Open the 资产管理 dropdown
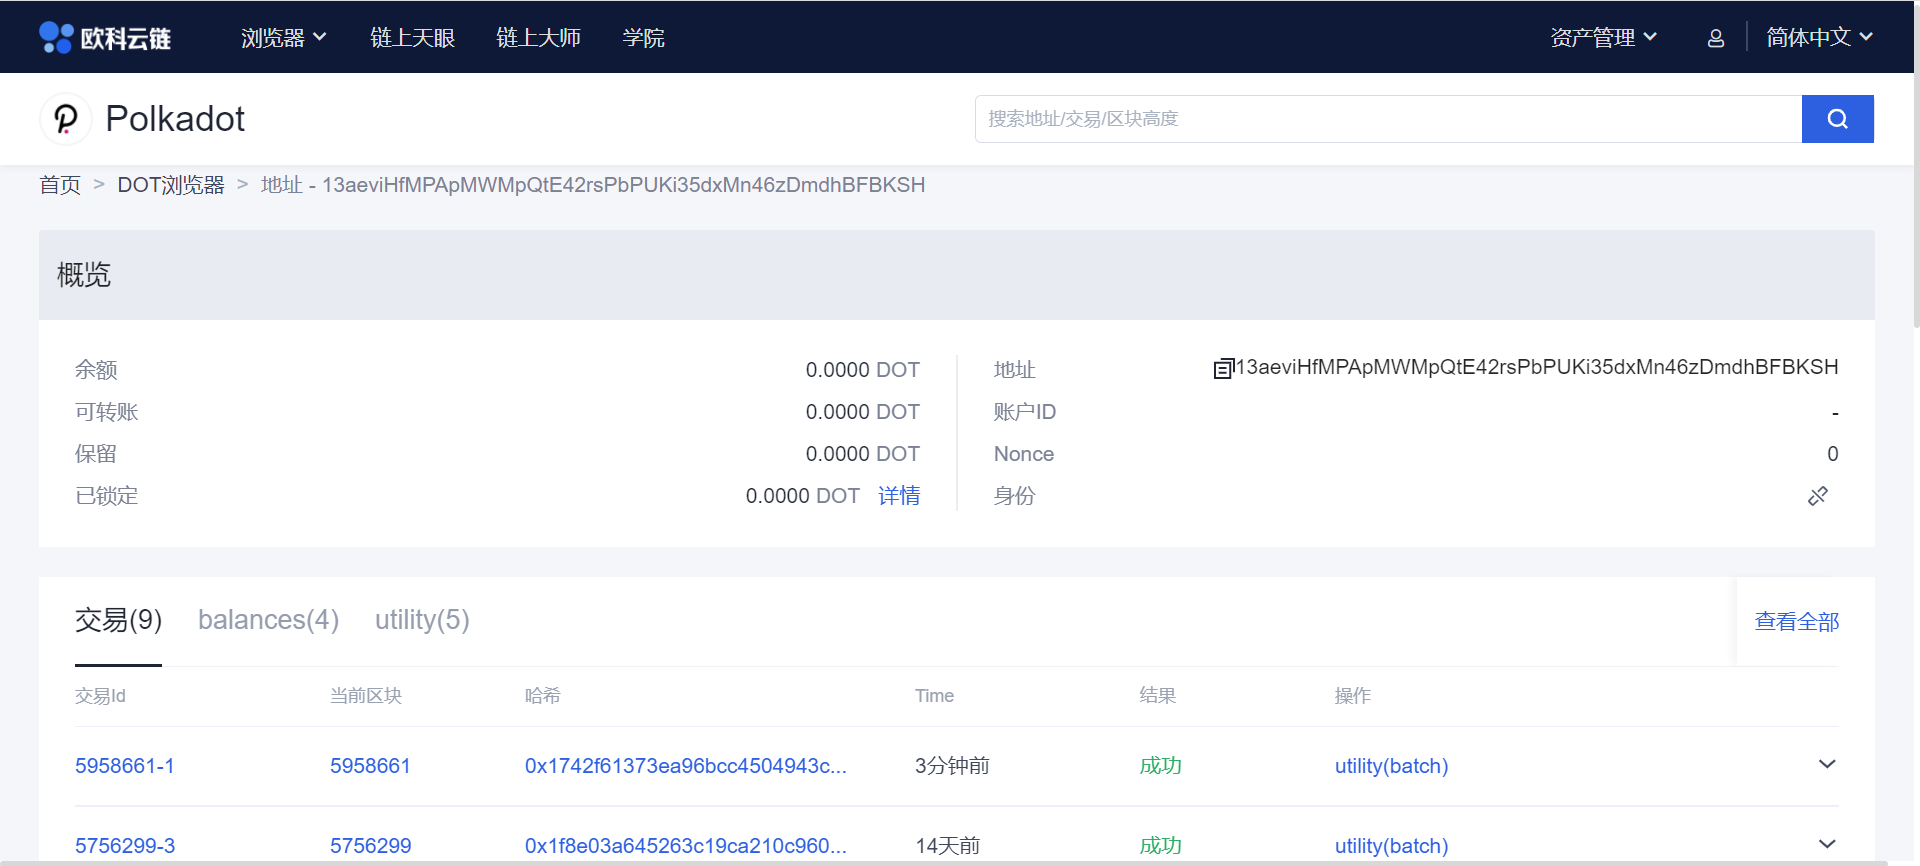Screen dimensions: 1920x866 1604,38
